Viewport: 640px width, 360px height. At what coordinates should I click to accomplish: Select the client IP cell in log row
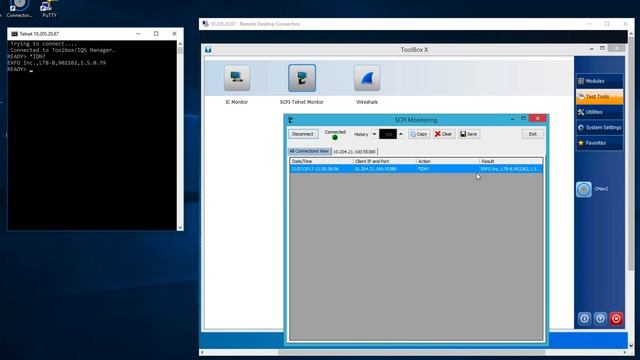pos(384,169)
